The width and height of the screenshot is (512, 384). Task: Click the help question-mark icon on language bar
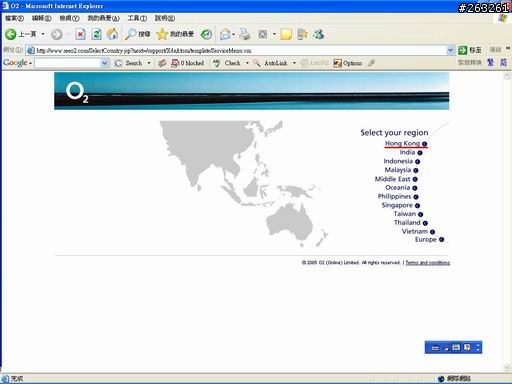pos(467,347)
